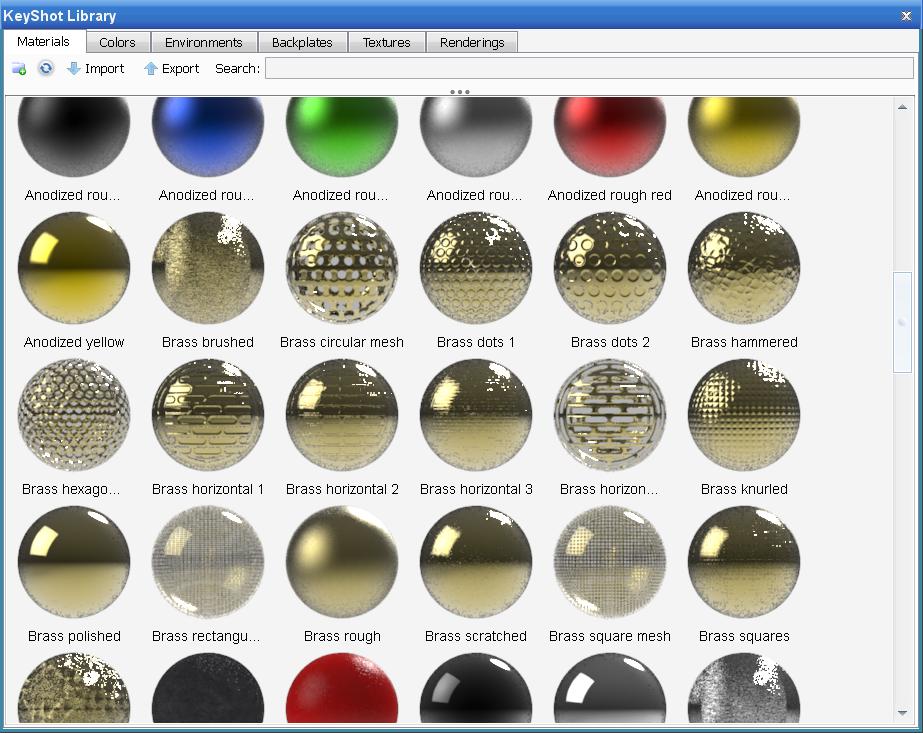Viewport: 923px width, 733px height.
Task: Click the refresh library icon
Action: click(x=46, y=69)
